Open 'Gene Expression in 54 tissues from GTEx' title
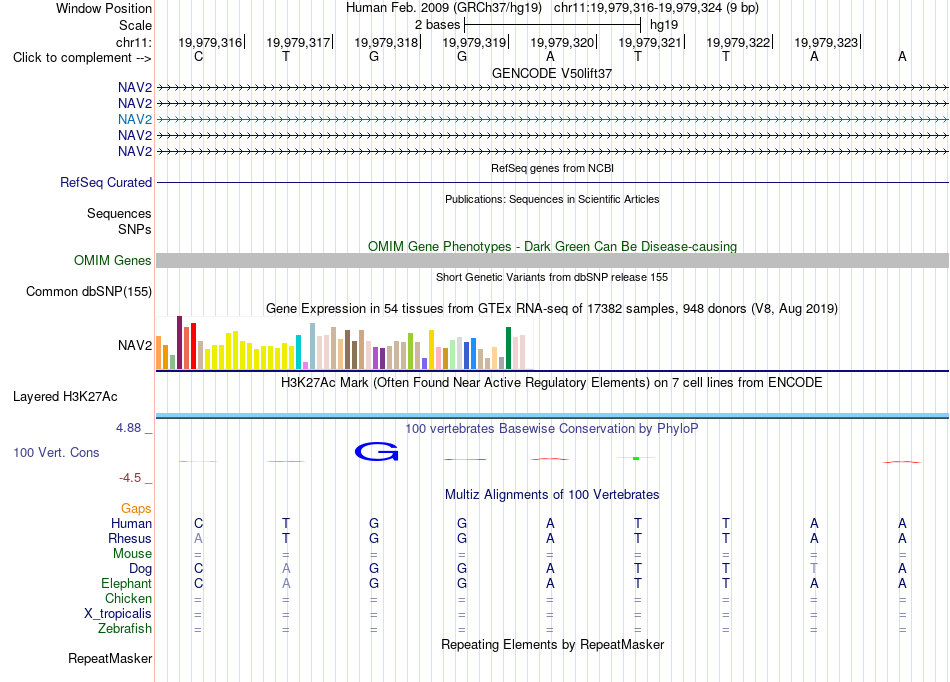 coord(552,309)
